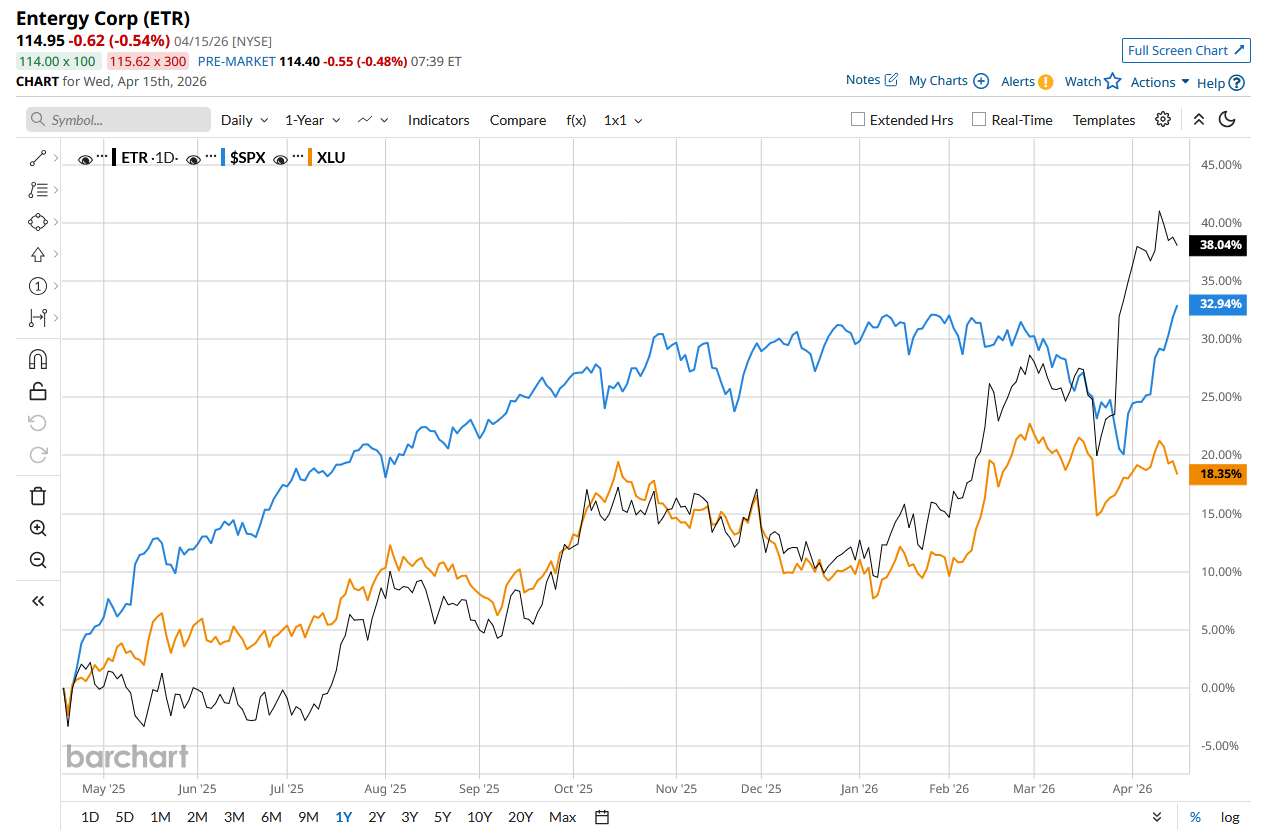Collapse the left drawing toolbar
Screen dimensions: 1268x830
coord(38,601)
